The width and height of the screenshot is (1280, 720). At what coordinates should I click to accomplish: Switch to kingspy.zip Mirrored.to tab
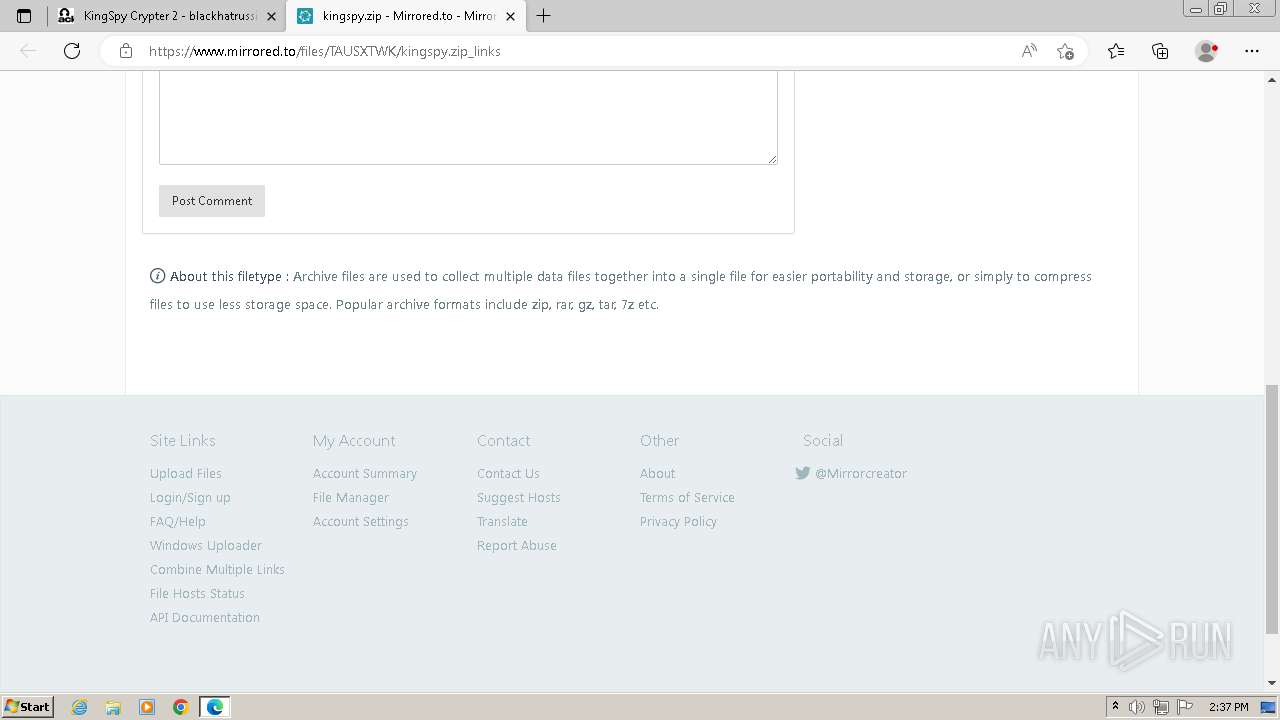[405, 16]
